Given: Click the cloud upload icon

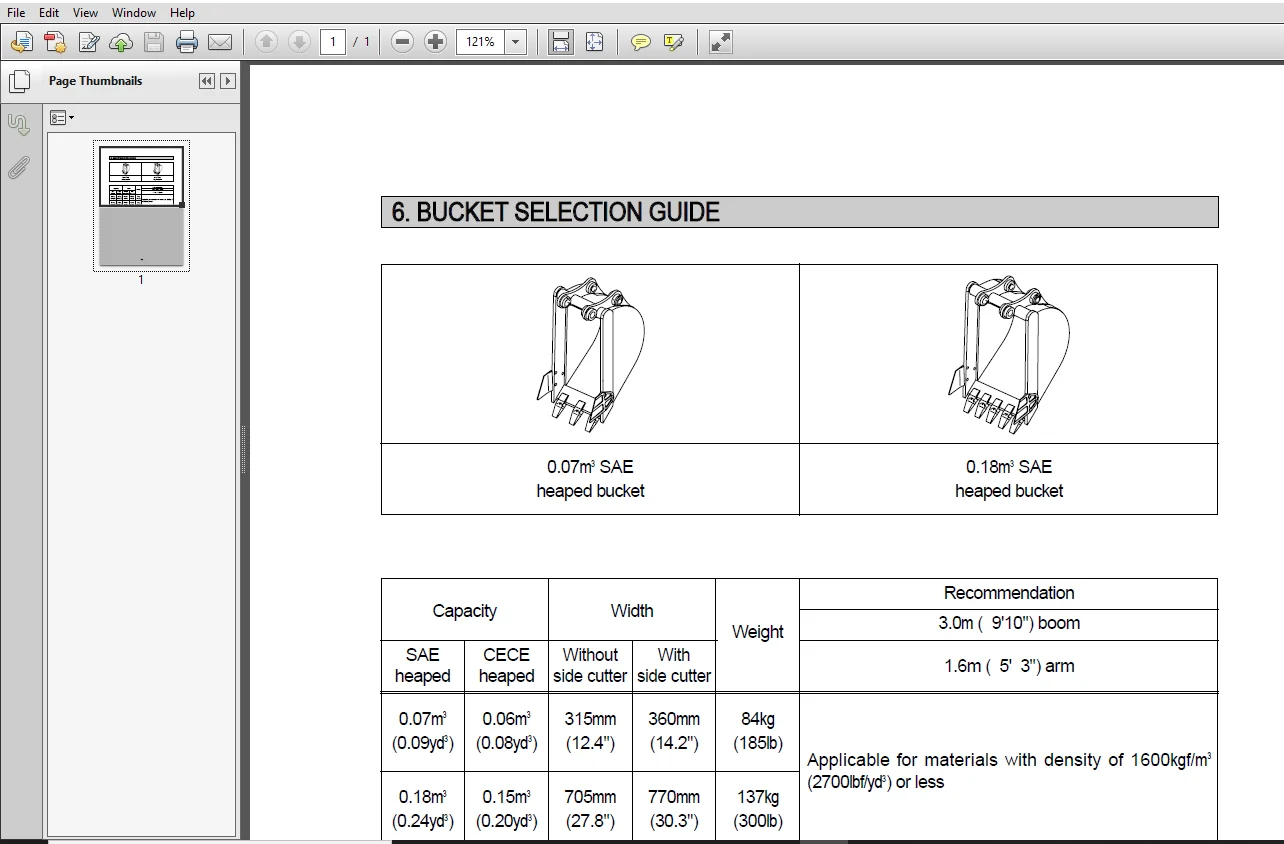Looking at the screenshot, I should tap(121, 42).
